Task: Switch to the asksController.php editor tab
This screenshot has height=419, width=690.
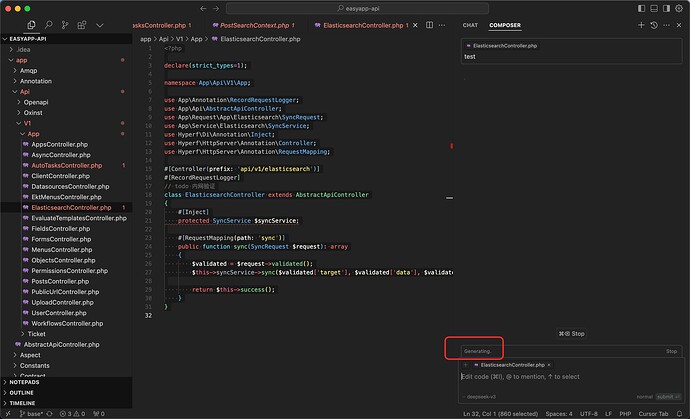Action: [162, 25]
